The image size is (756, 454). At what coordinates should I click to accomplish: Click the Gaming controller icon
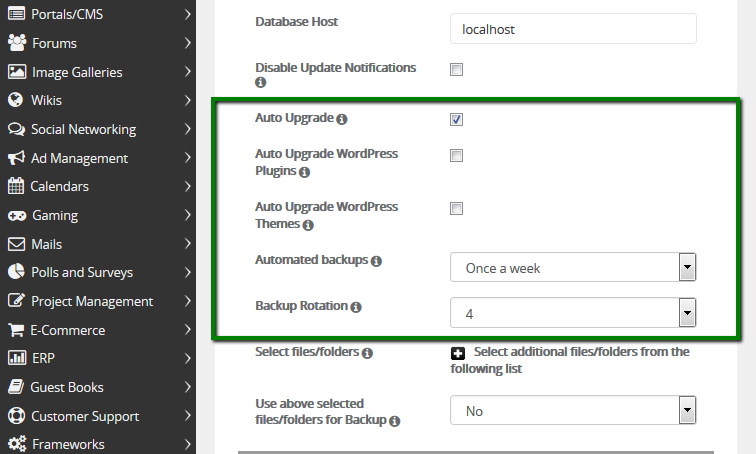point(16,215)
